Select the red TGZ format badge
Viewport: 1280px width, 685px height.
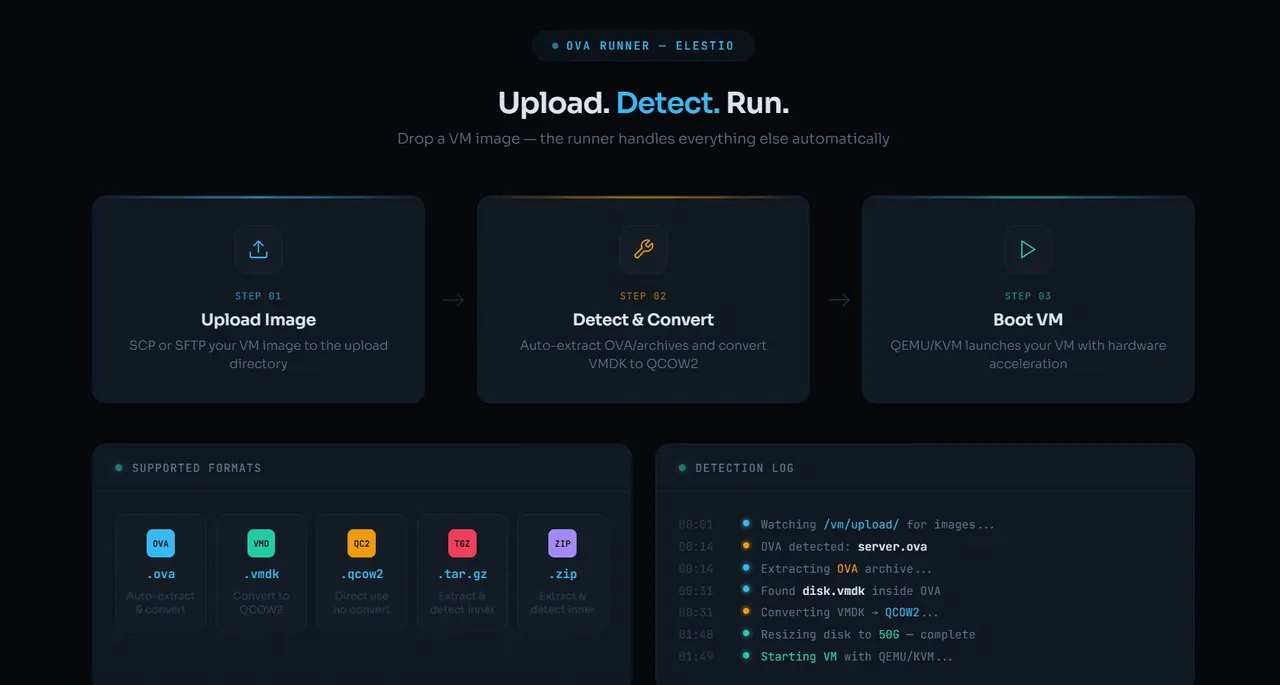tap(462, 544)
